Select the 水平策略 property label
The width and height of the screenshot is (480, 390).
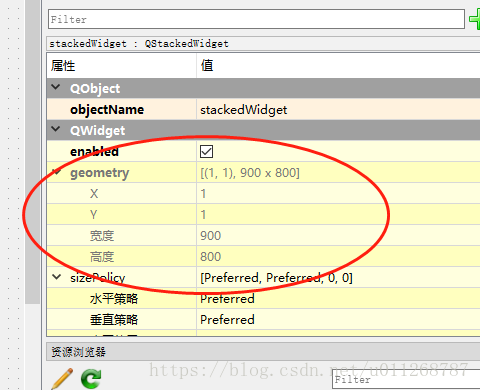tap(114, 299)
